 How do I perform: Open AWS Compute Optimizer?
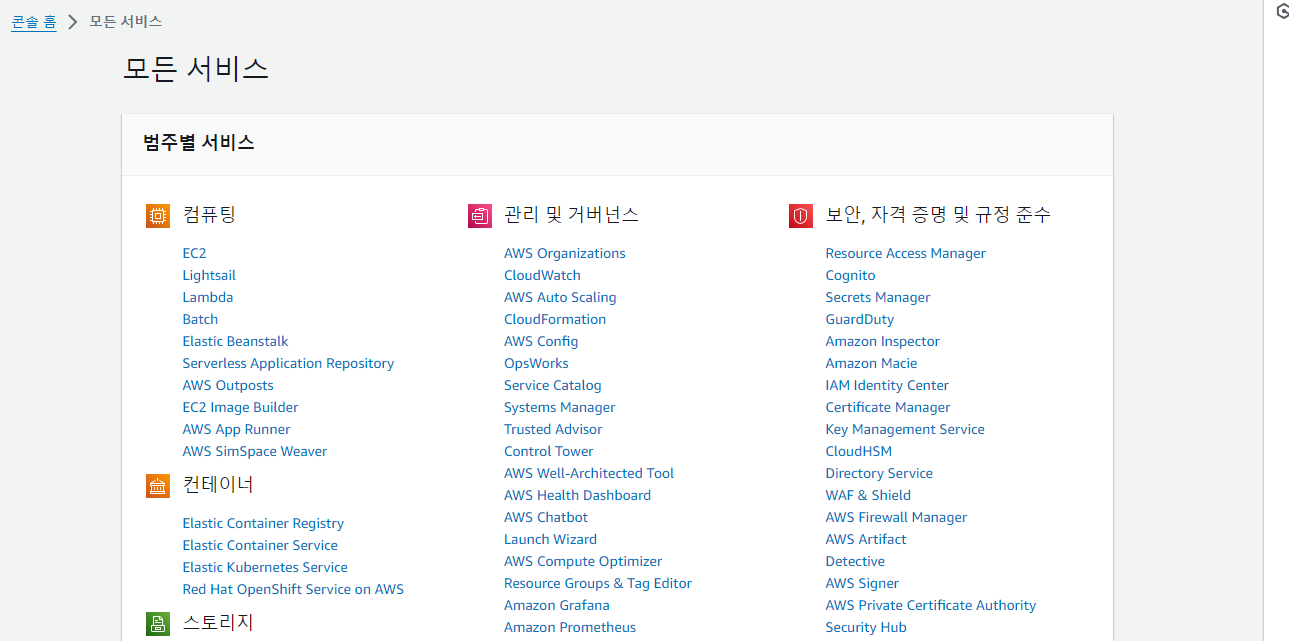[583, 561]
